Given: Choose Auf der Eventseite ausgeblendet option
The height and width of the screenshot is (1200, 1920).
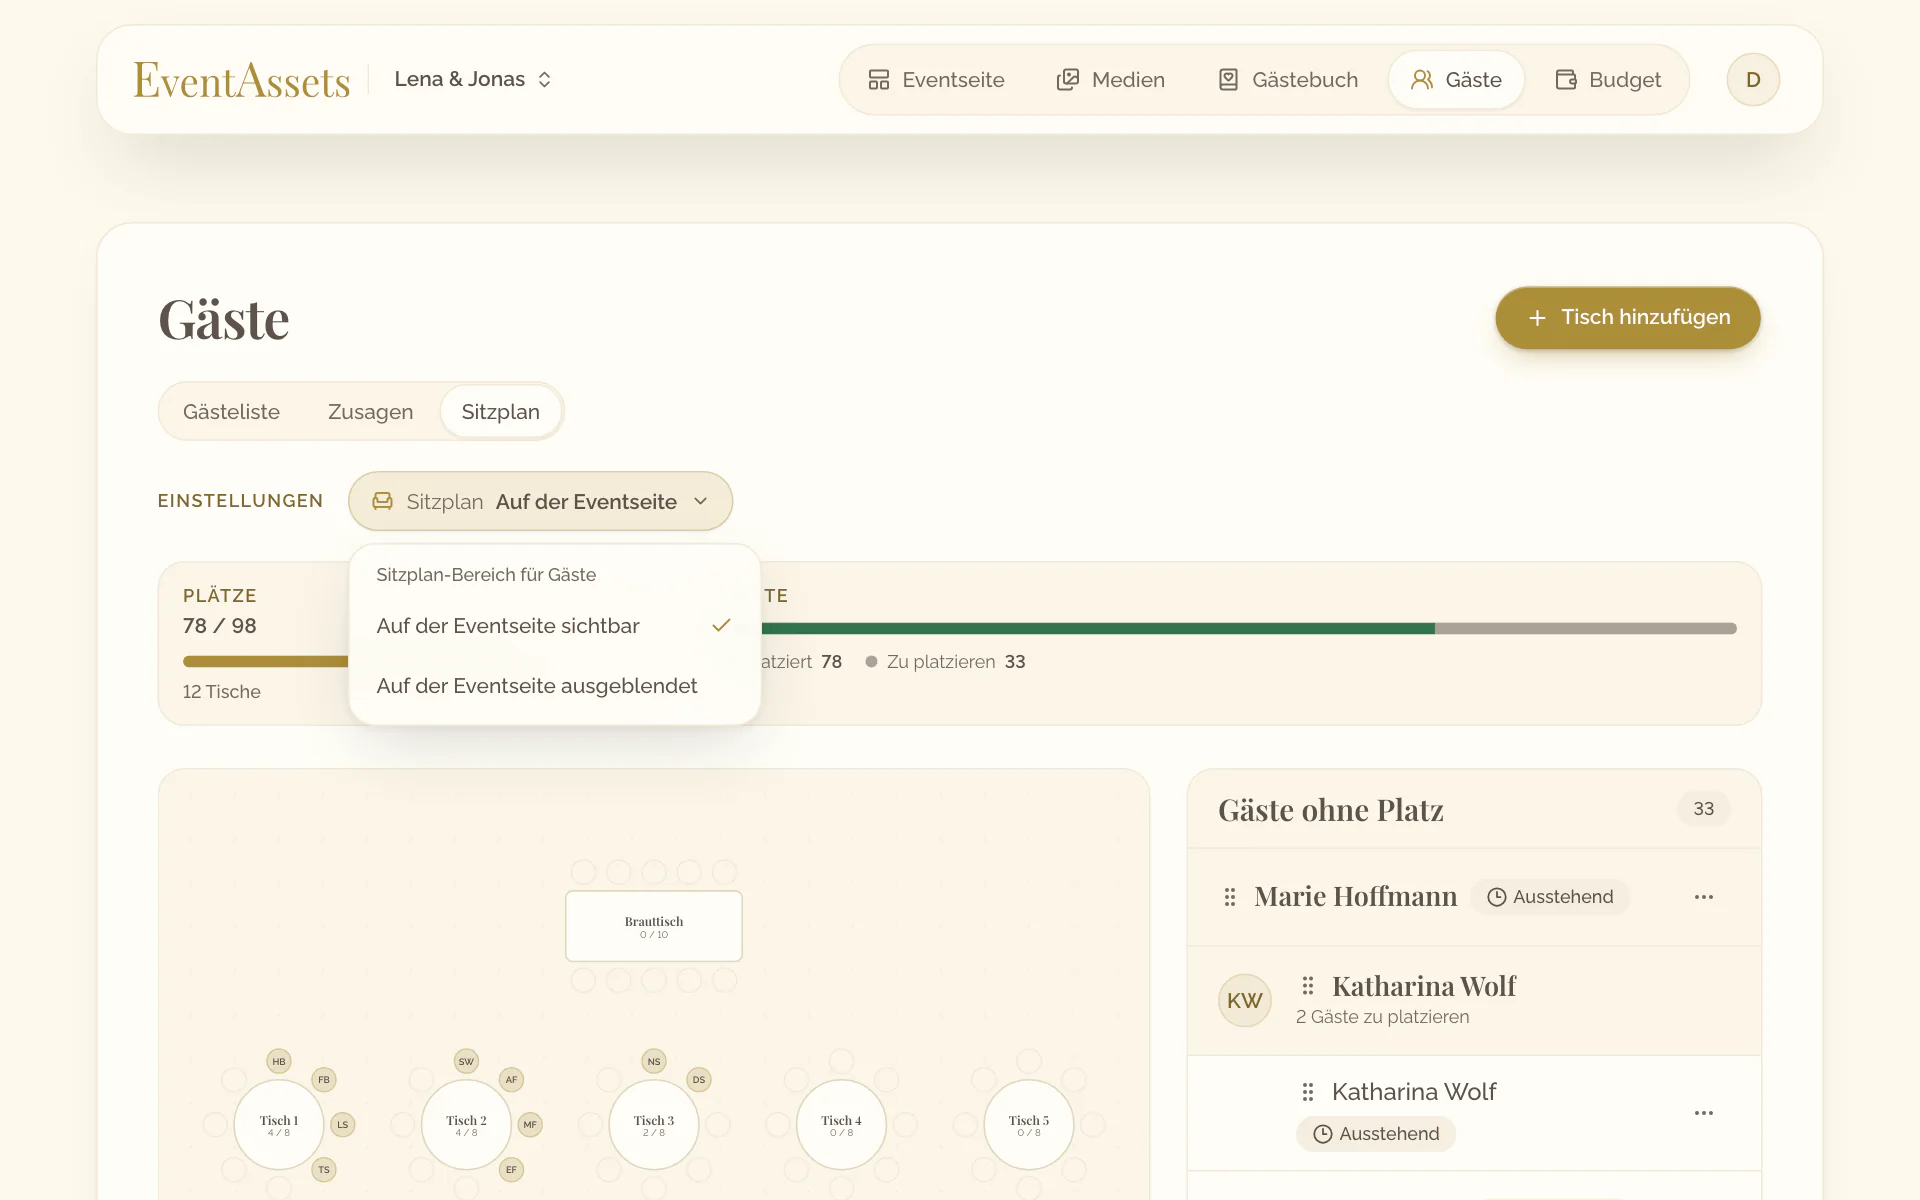Looking at the screenshot, I should (554, 686).
